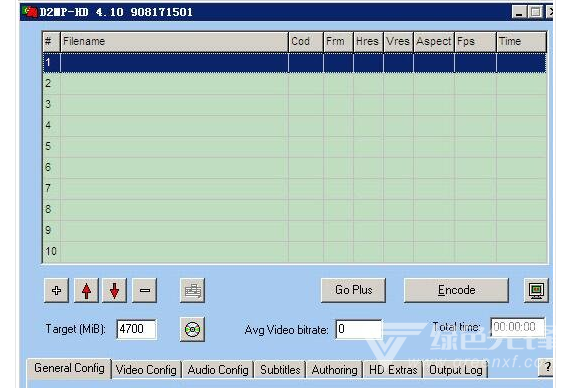Click the question mark help button
This screenshot has height=388, width=576.
click(x=547, y=368)
